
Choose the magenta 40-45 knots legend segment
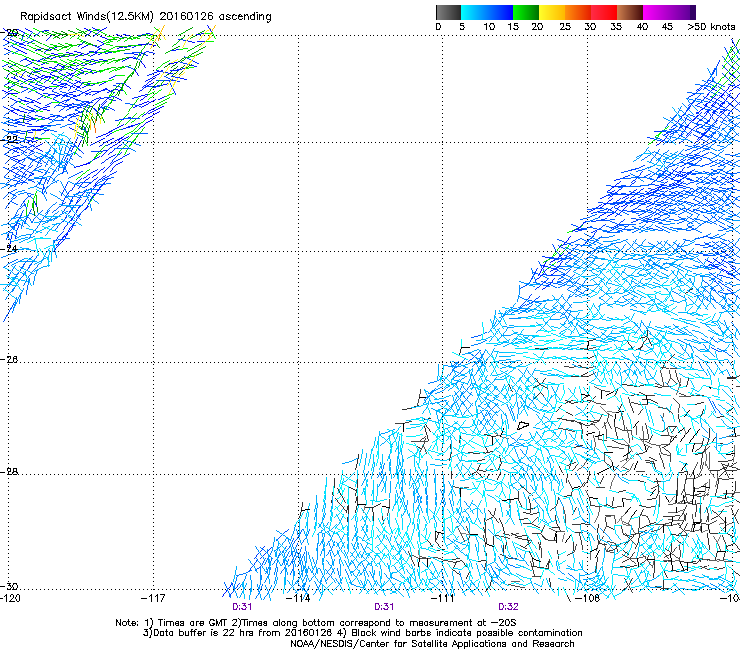point(656,12)
